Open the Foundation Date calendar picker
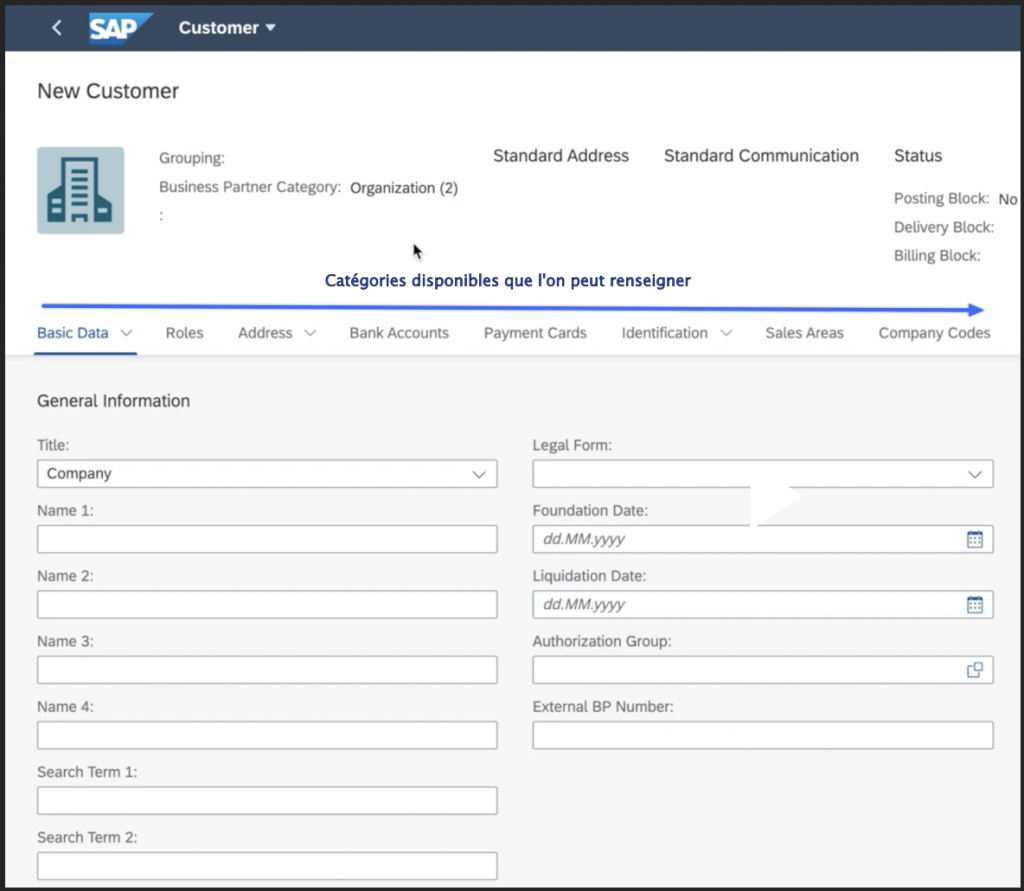This screenshot has height=891, width=1024. coord(975,539)
